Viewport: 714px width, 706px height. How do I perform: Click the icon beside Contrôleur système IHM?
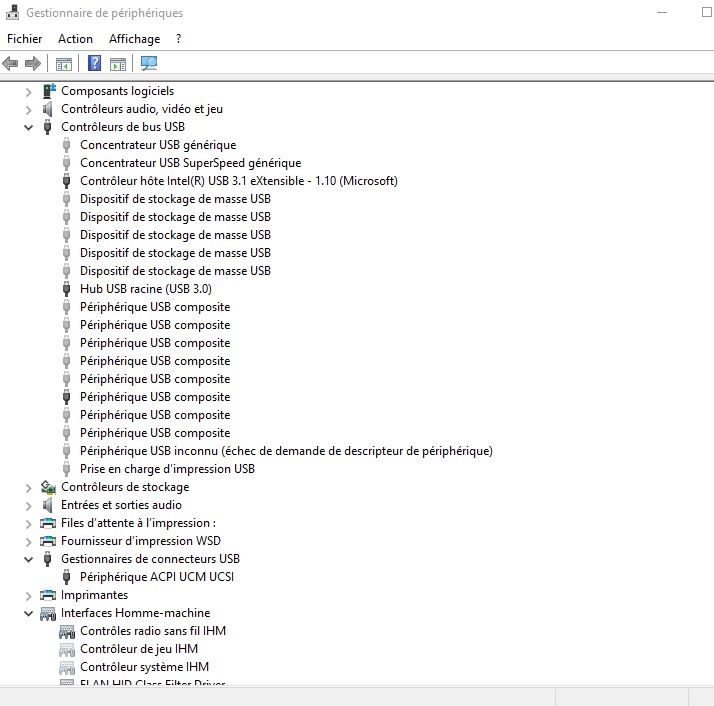(x=67, y=668)
